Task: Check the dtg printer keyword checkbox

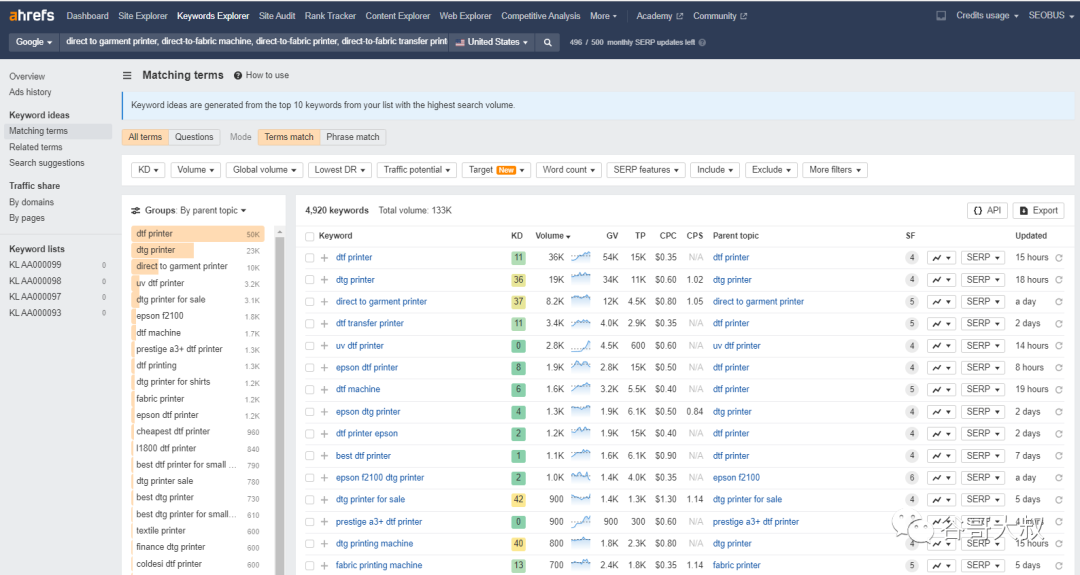Action: (x=309, y=280)
